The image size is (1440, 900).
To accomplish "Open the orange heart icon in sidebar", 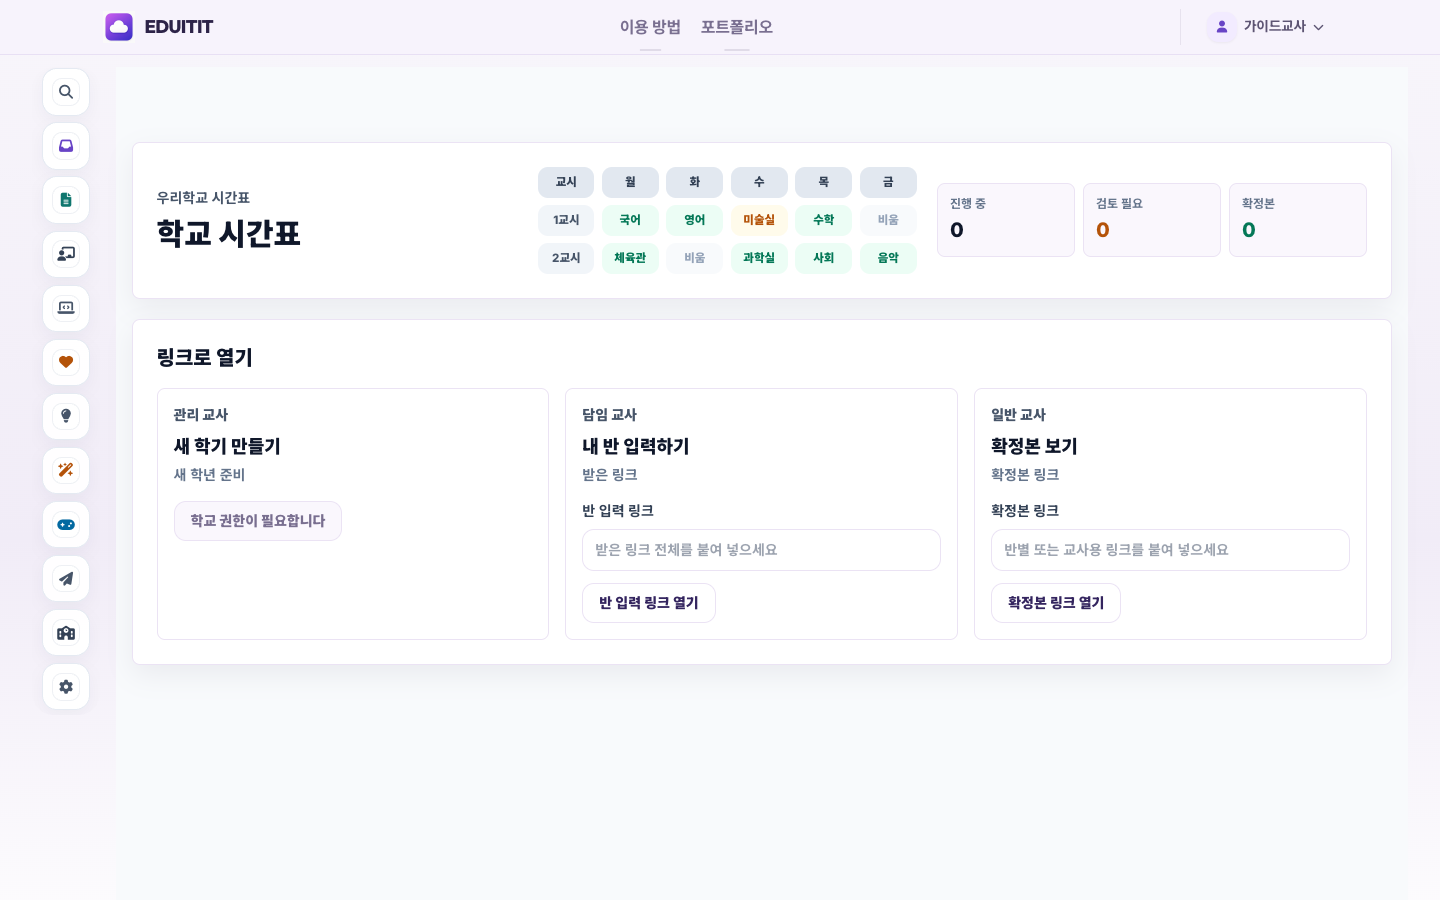I will pyautogui.click(x=66, y=362).
